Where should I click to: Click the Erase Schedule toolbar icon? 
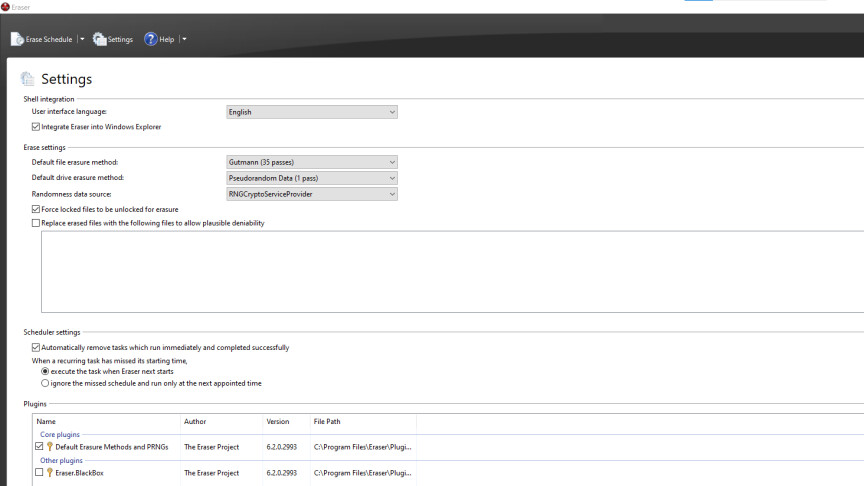click(17, 39)
